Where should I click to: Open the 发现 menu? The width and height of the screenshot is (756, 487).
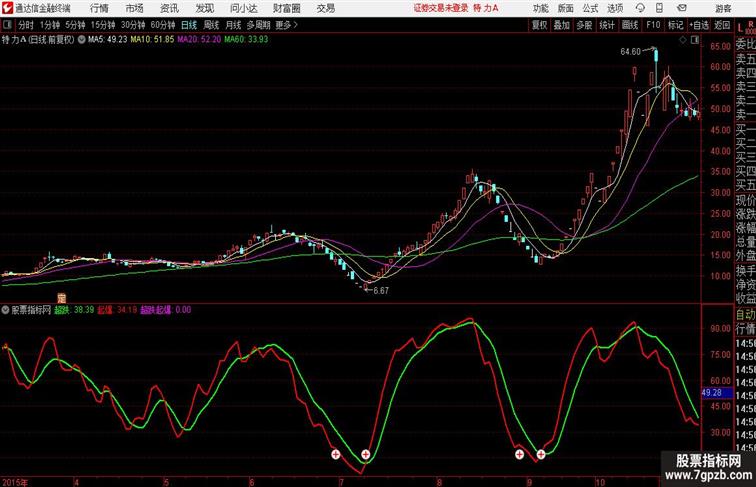(204, 8)
